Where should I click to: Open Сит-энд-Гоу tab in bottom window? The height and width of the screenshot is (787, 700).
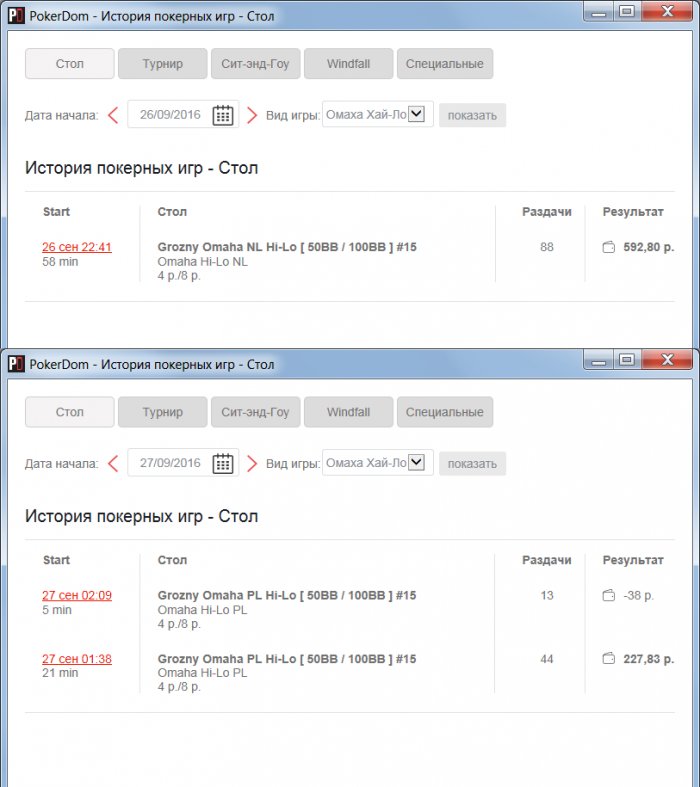pos(255,412)
